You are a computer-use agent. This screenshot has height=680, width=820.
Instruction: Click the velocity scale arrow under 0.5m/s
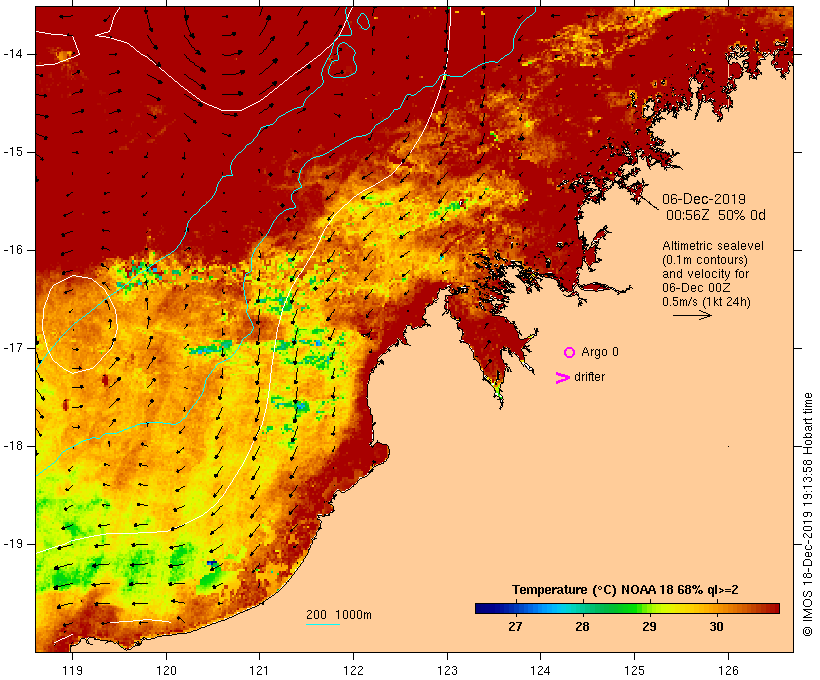tap(692, 315)
